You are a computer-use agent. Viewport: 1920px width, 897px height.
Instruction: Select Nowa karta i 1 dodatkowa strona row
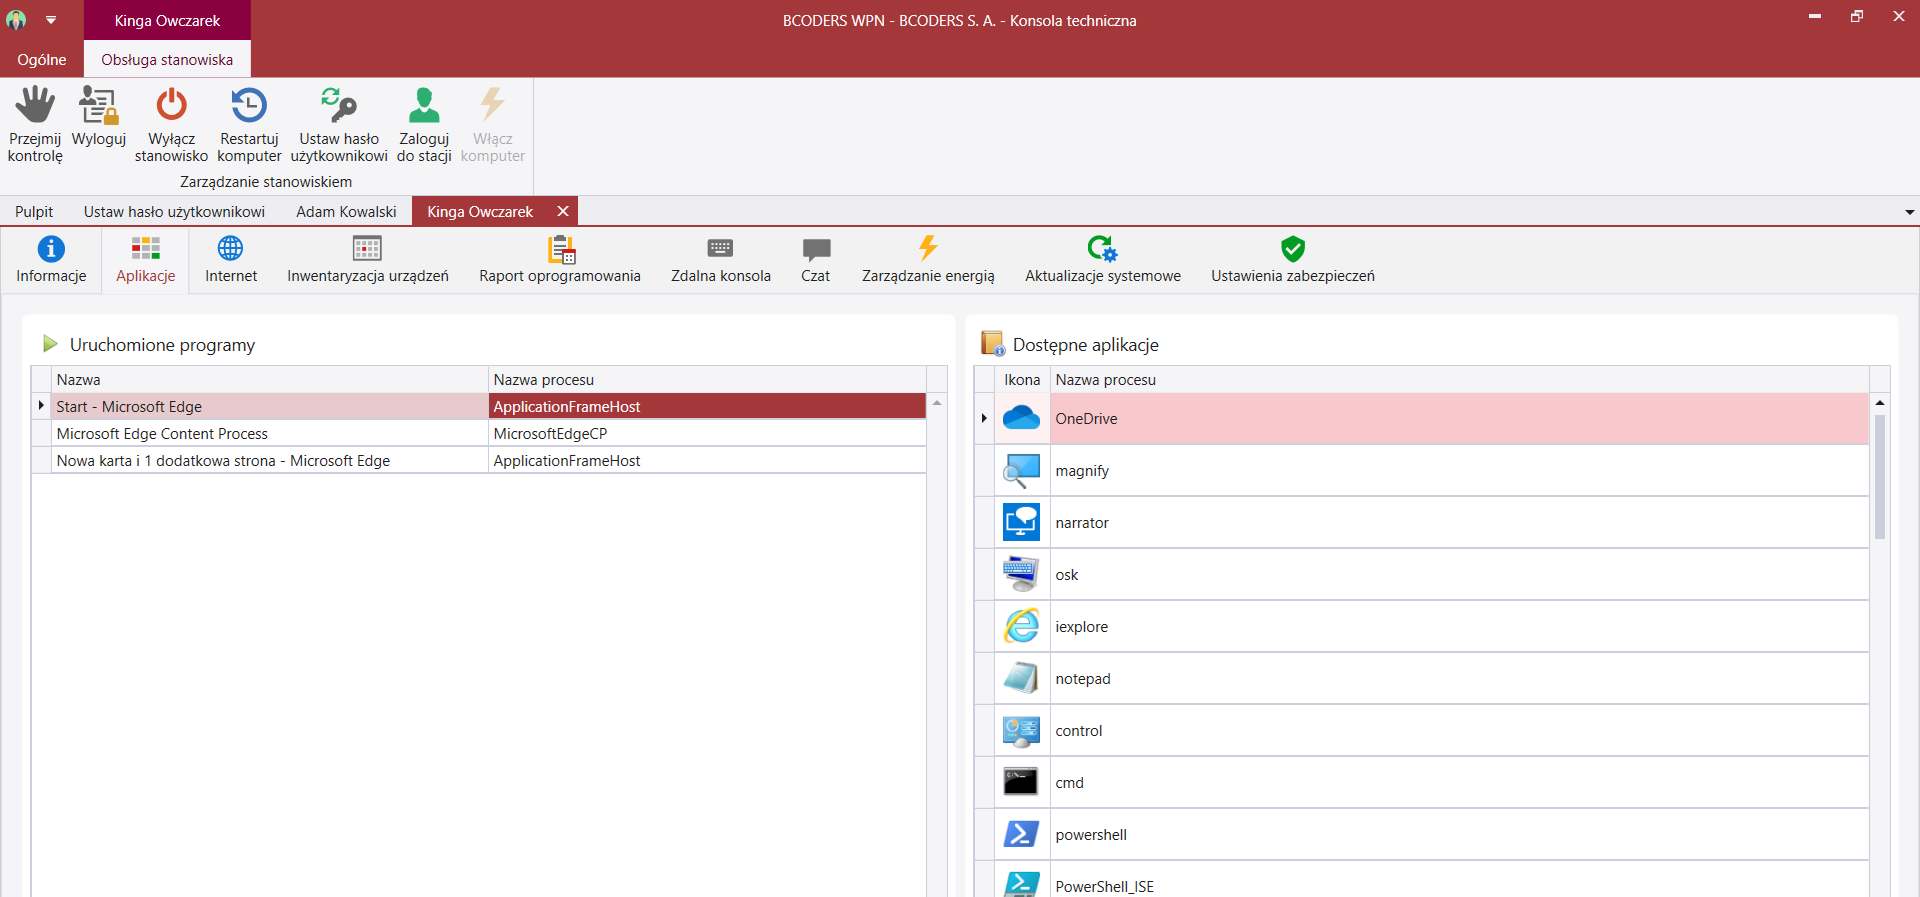tap(479, 460)
